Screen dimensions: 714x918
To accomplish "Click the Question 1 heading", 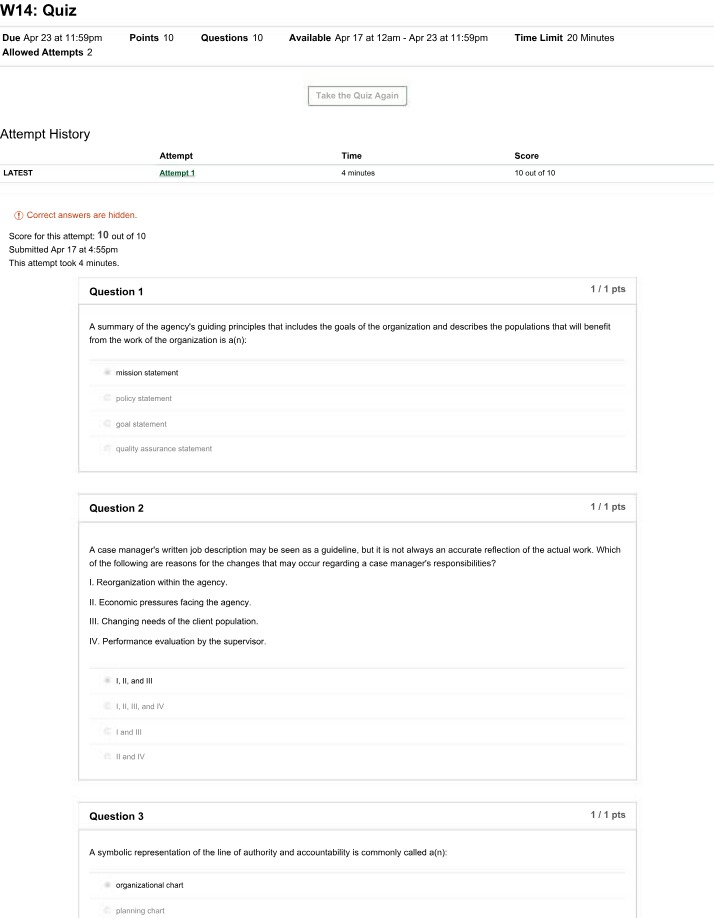I will click(x=116, y=292).
